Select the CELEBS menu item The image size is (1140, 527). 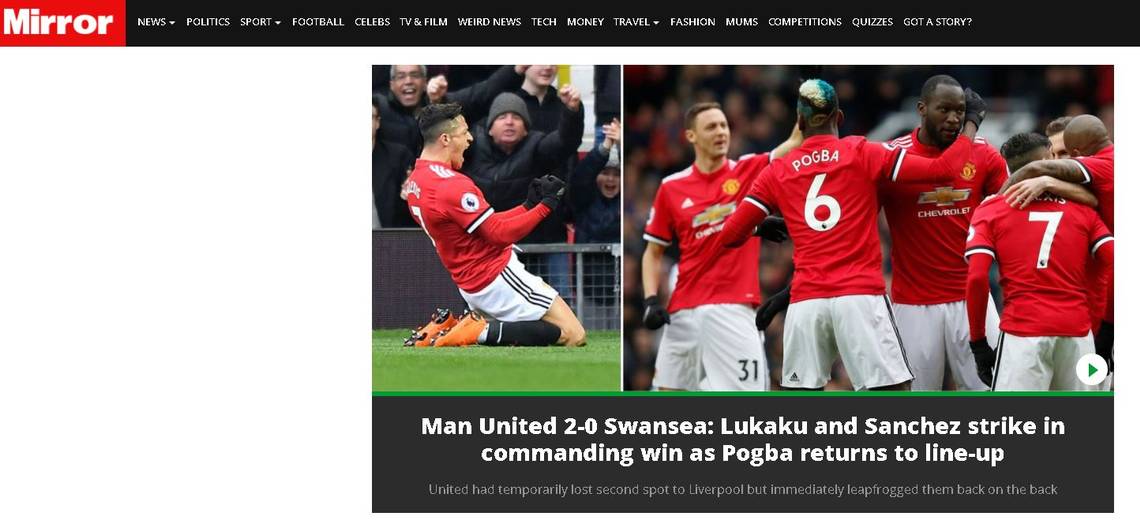[x=372, y=22]
